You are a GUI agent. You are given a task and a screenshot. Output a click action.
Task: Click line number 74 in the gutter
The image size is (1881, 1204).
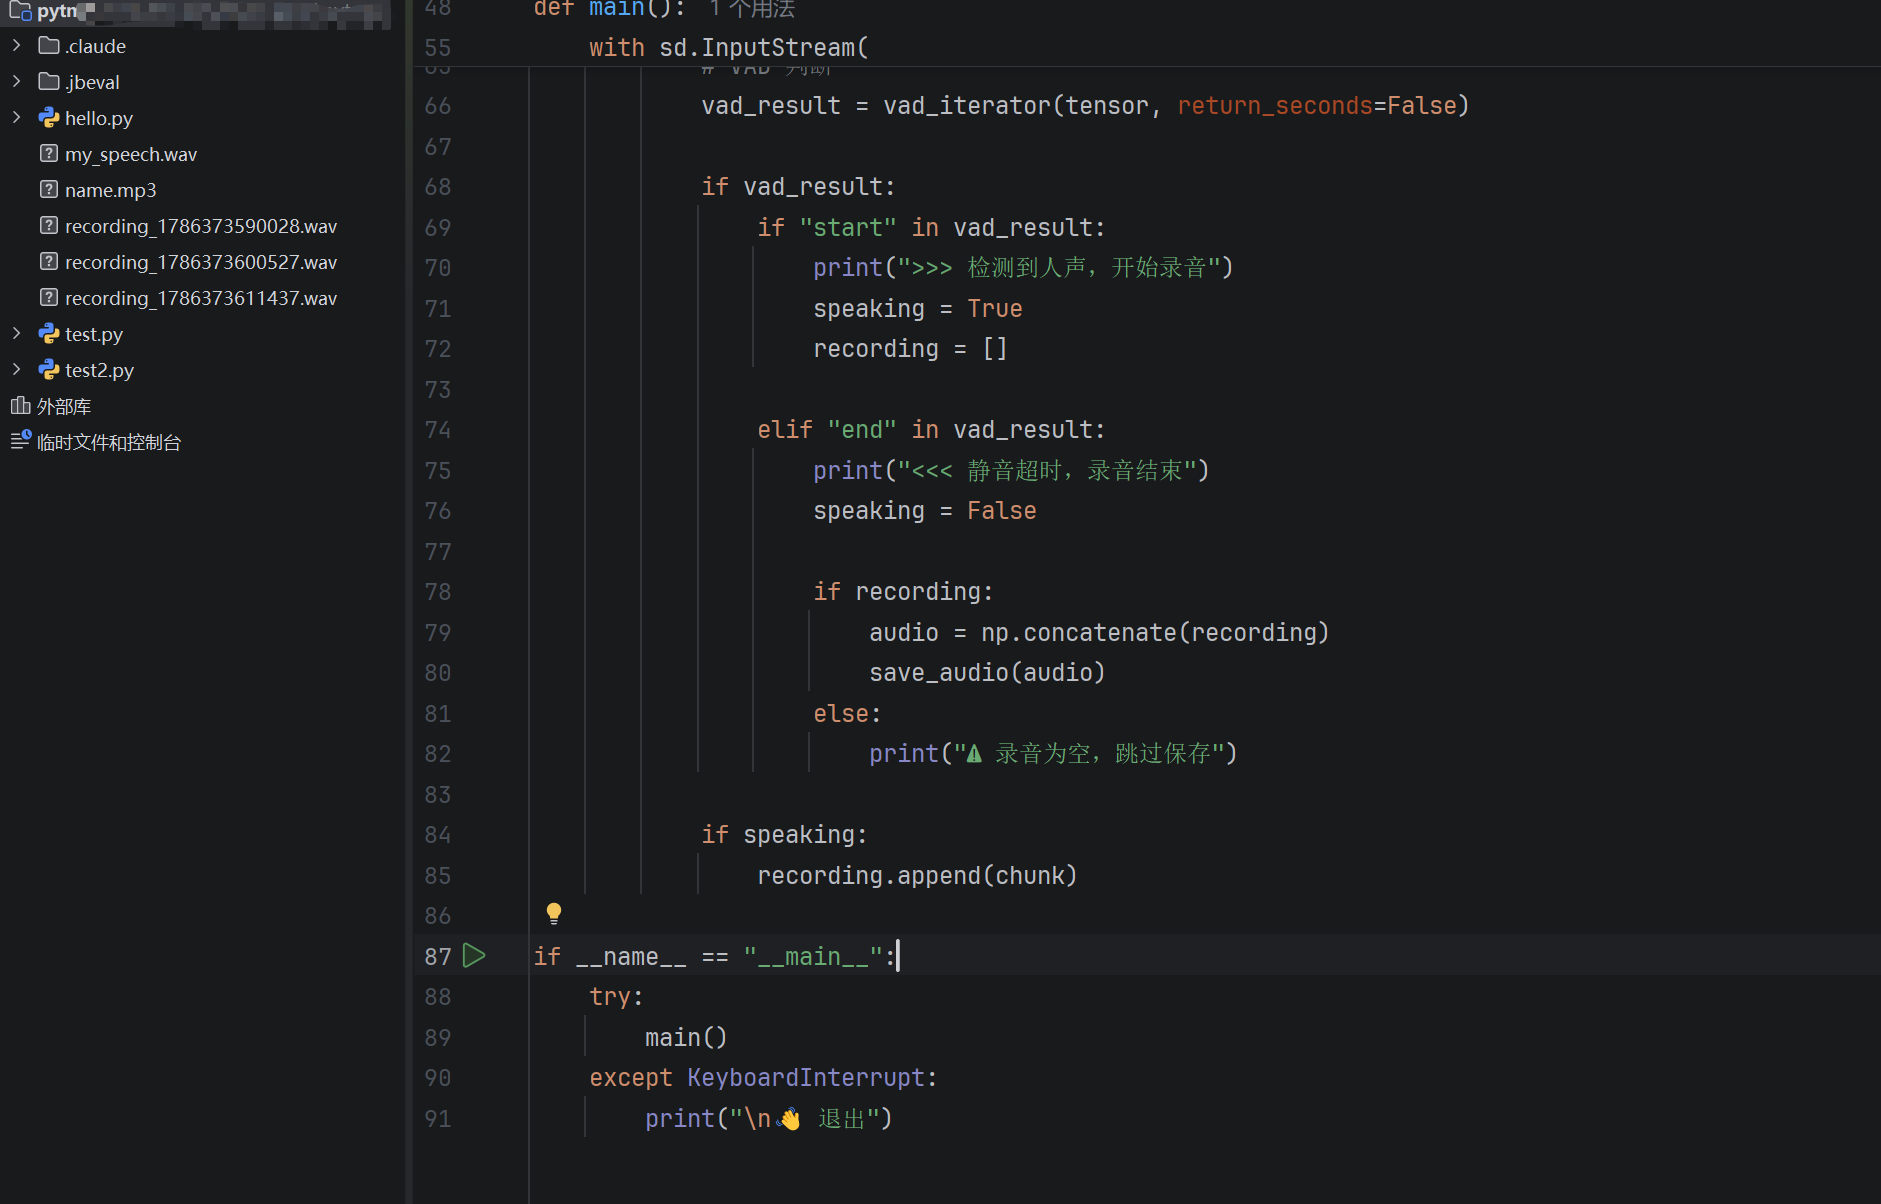[438, 430]
